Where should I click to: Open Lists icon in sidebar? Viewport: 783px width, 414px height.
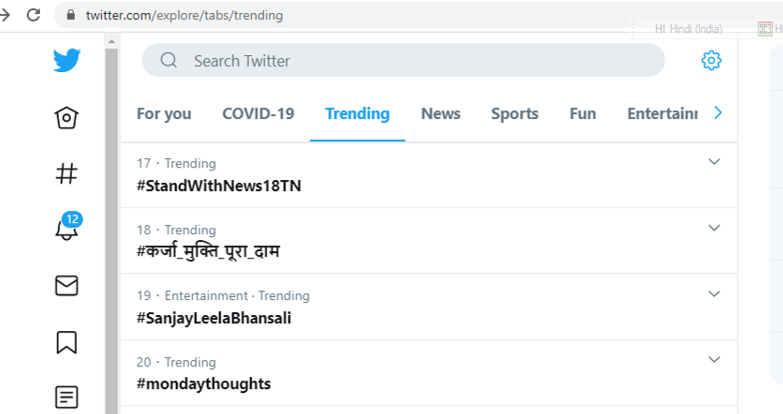point(67,397)
